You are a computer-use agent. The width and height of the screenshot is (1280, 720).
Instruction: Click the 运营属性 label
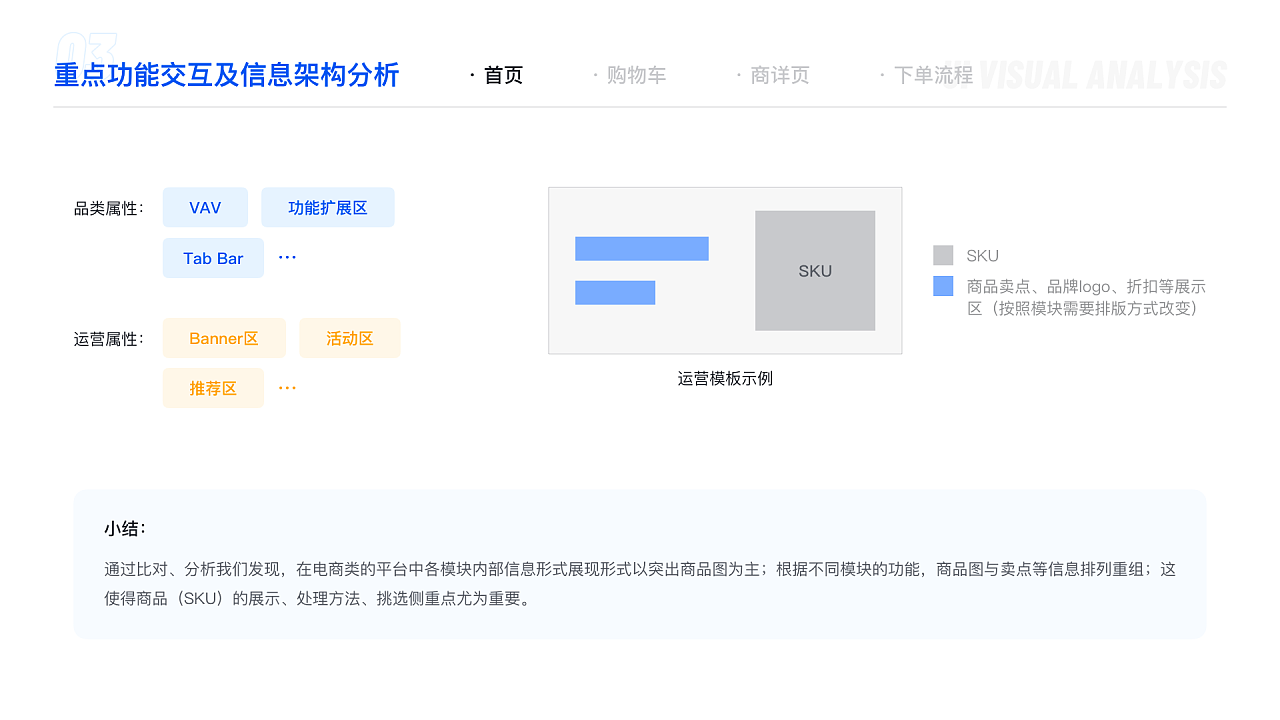pos(109,339)
